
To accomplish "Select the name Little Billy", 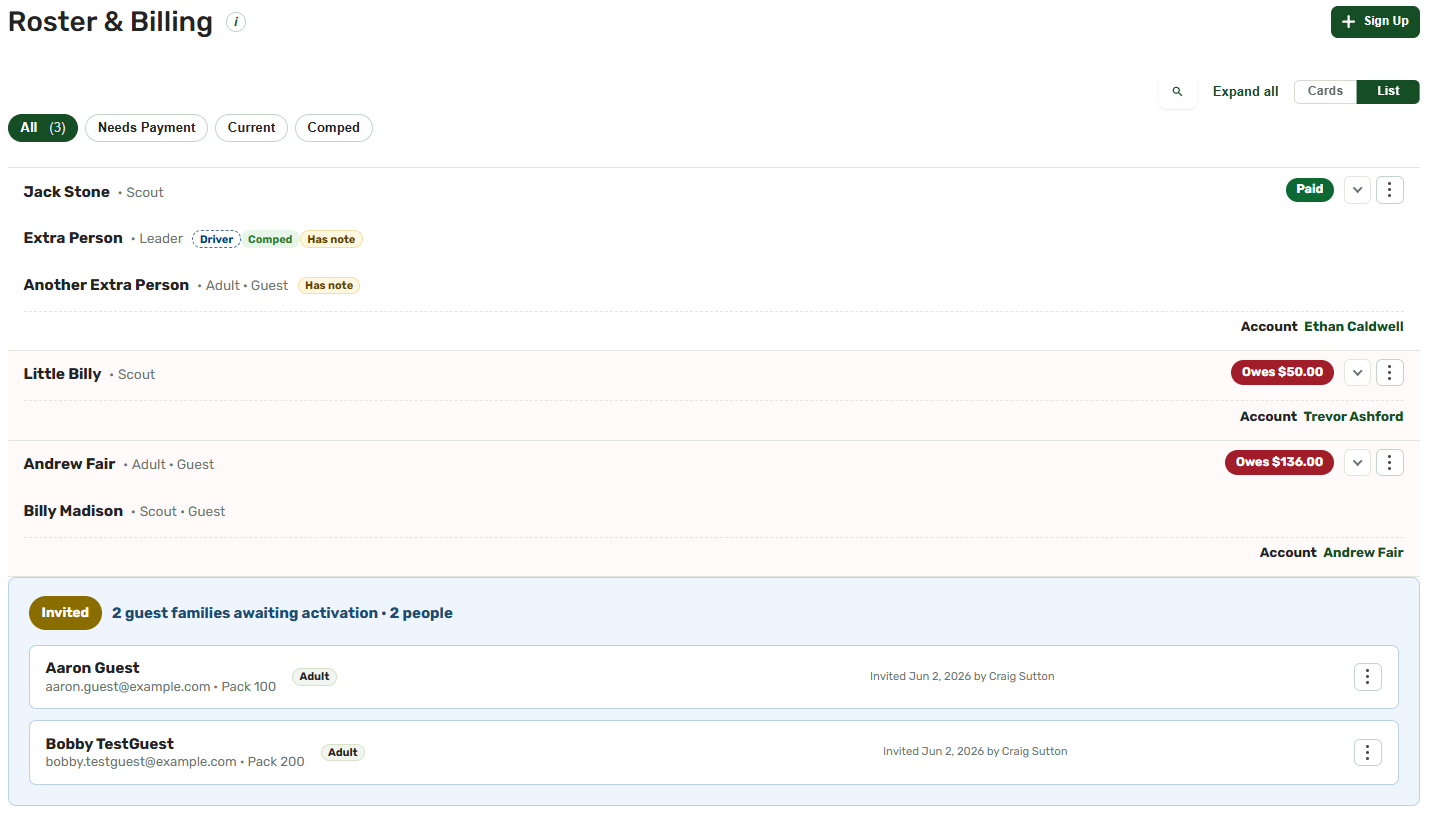I will tap(62, 374).
